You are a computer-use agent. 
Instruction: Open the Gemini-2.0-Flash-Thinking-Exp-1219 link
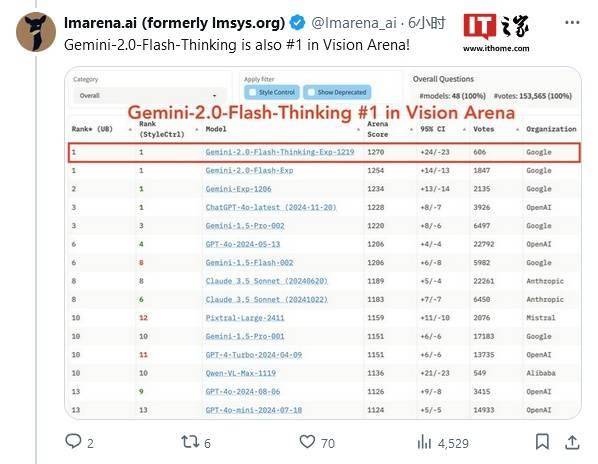click(x=280, y=152)
